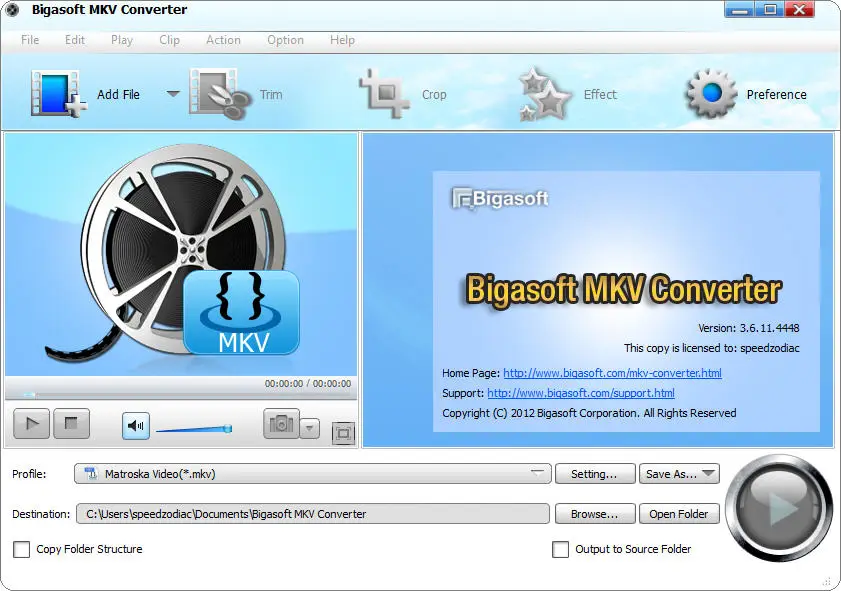
Task: Open the File menu
Action: pyautogui.click(x=30, y=40)
